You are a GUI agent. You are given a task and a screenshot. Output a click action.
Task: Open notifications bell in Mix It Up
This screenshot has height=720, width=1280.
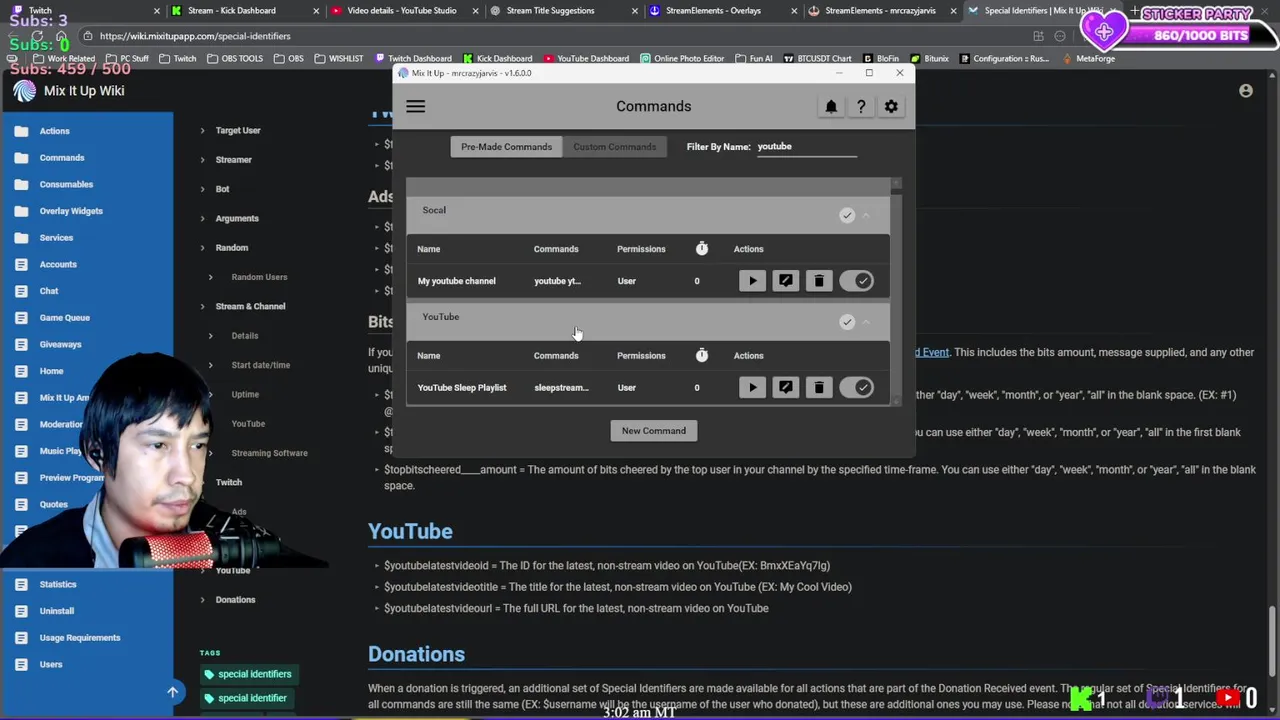click(x=831, y=106)
